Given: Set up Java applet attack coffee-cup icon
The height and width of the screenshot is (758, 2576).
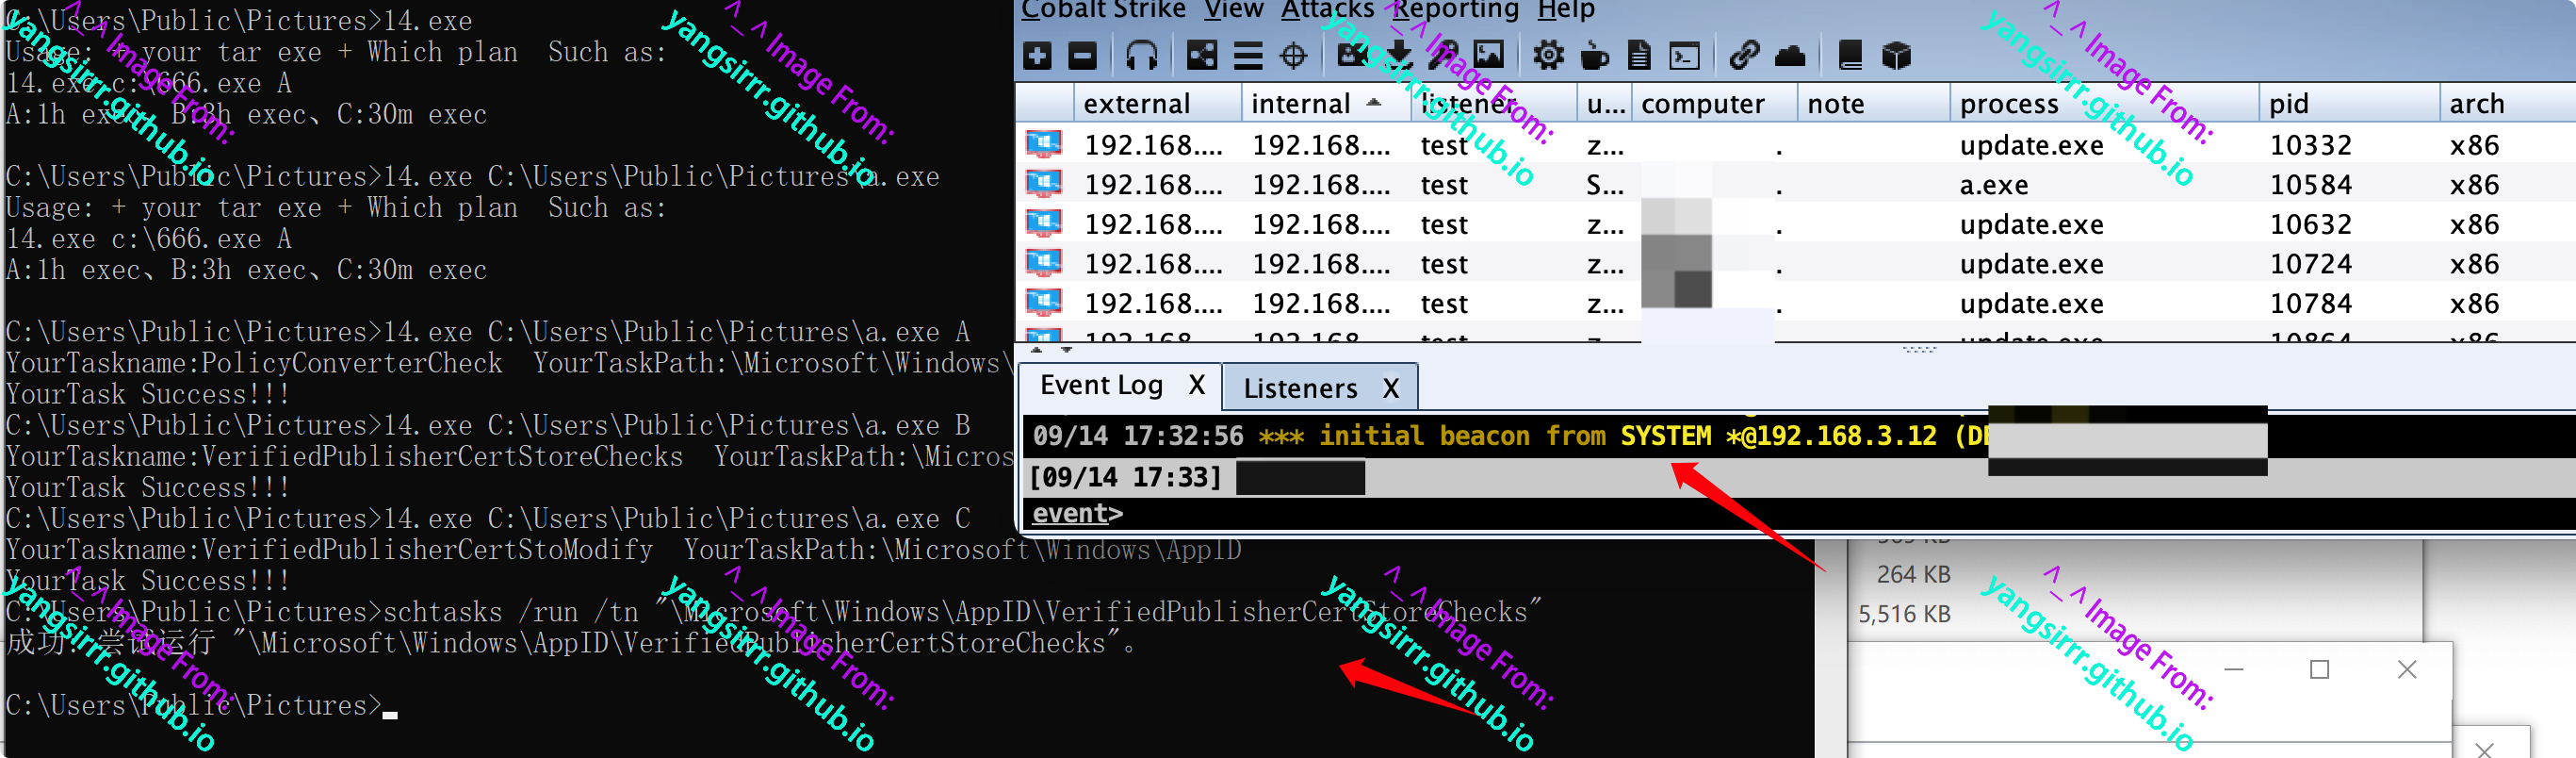Looking at the screenshot, I should (1594, 55).
